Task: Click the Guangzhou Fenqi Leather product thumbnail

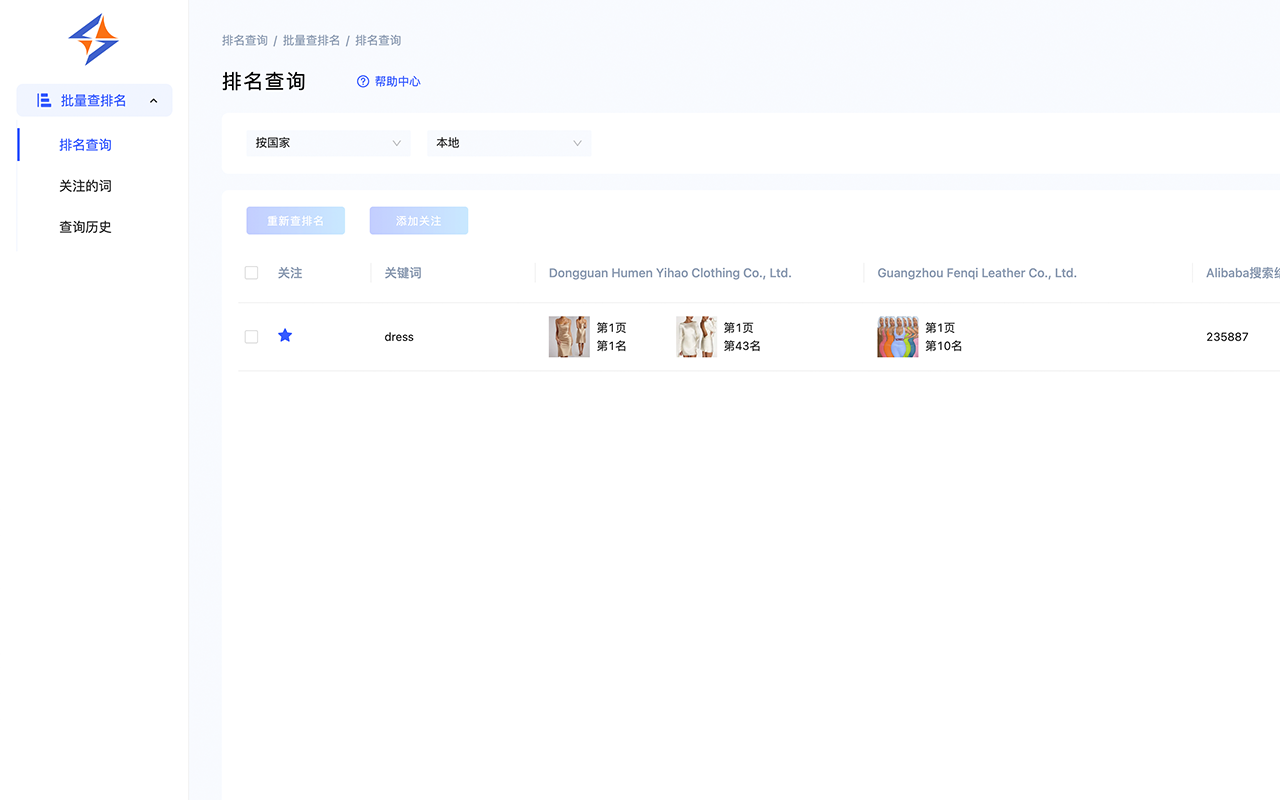Action: point(897,336)
